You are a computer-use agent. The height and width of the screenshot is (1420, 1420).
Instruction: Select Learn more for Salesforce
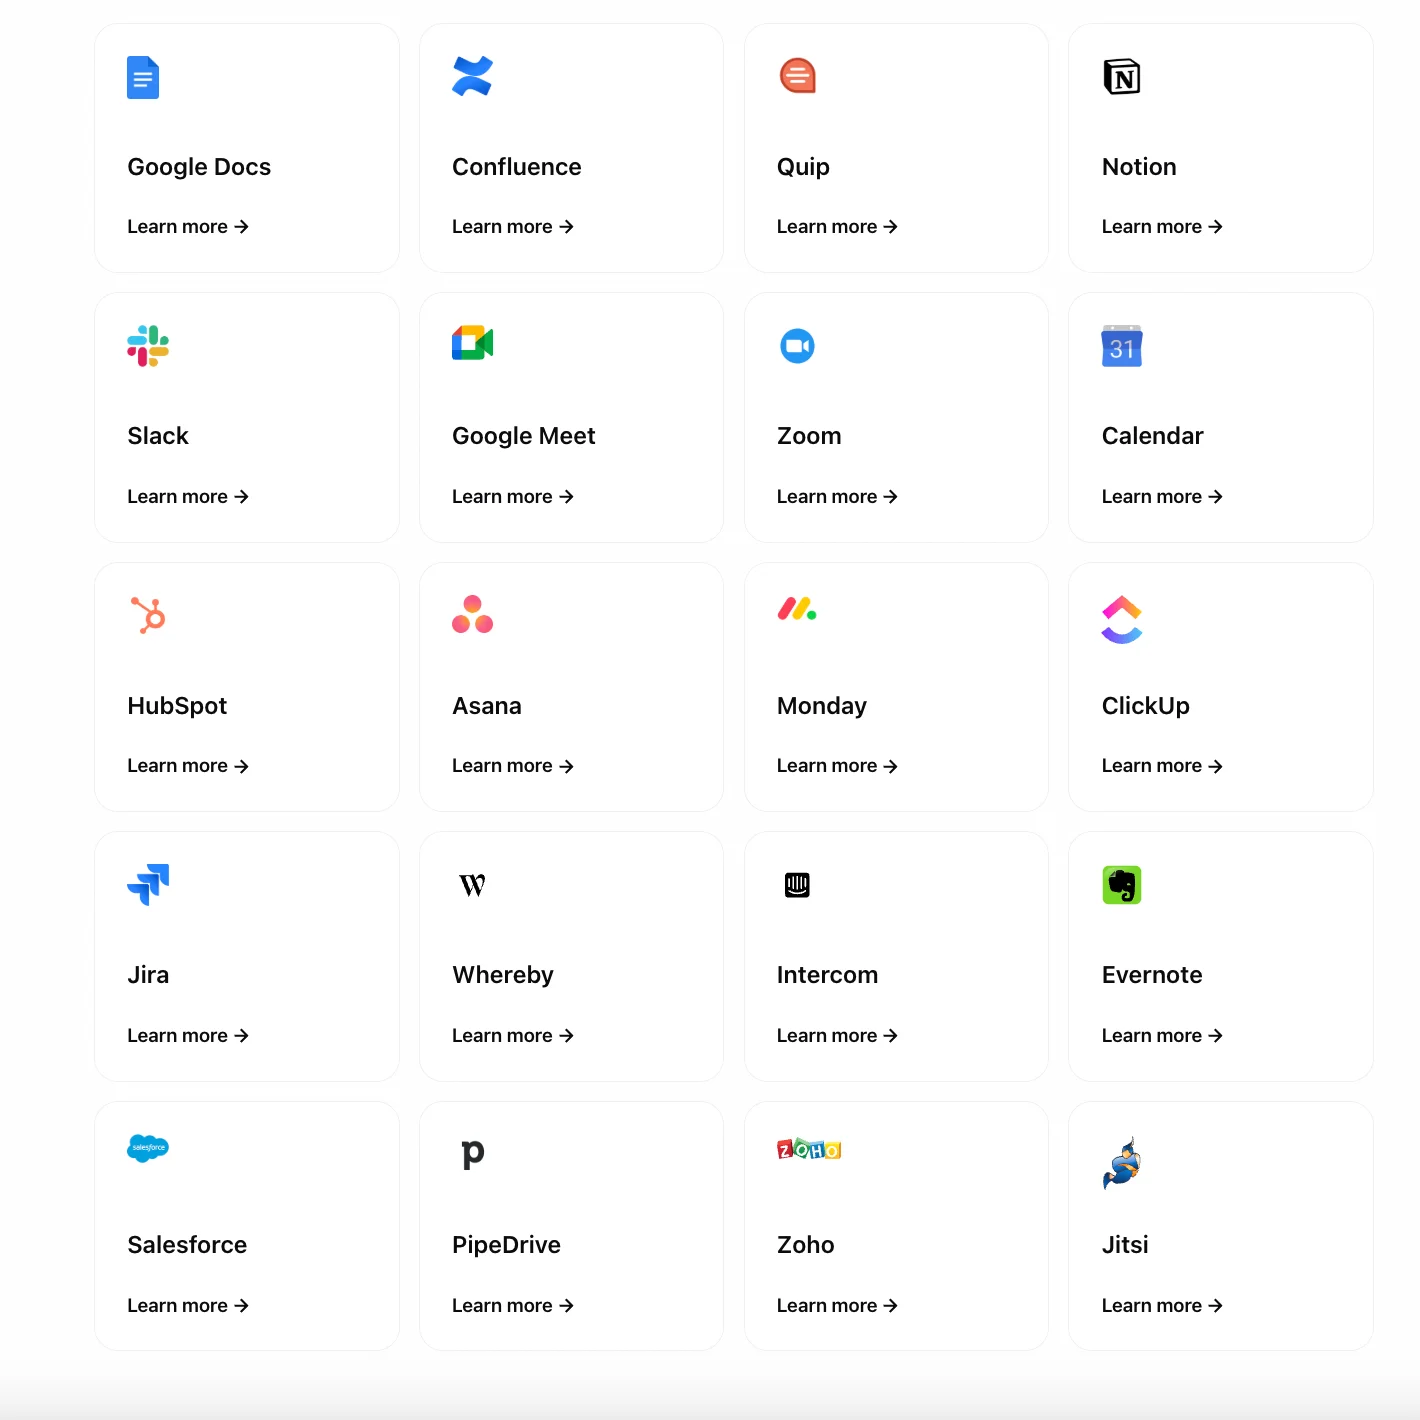point(188,1306)
